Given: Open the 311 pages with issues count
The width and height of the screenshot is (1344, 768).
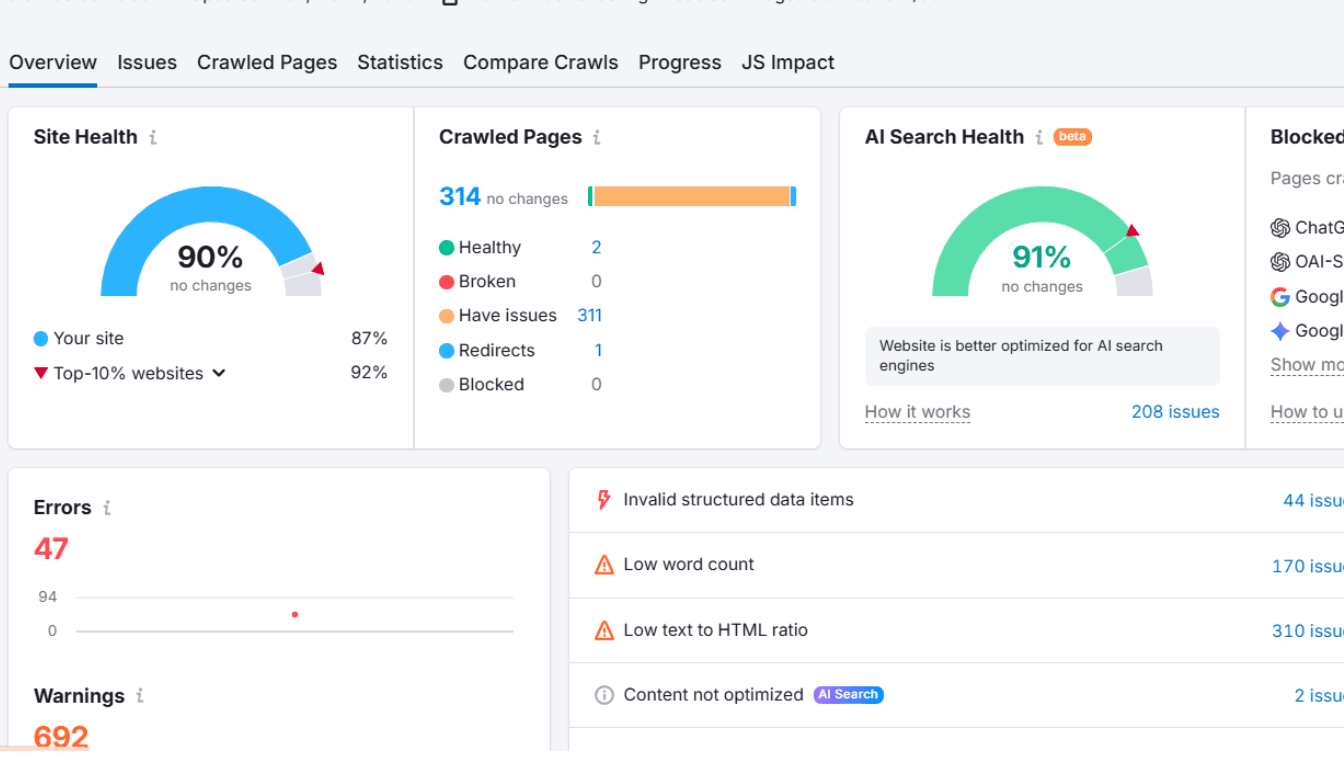Looking at the screenshot, I should tap(589, 315).
